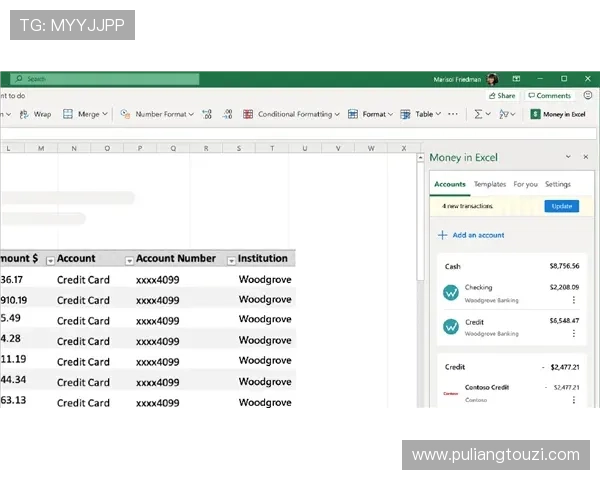Close the Money in Excel pane
Screen dimensions: 600x480
586,157
